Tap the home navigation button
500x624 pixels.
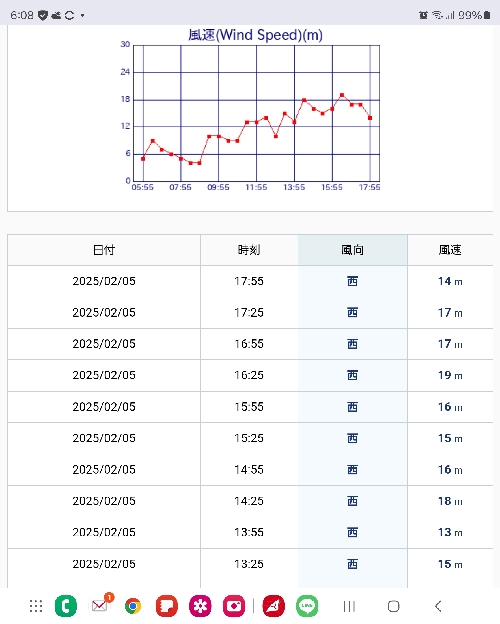coord(393,606)
